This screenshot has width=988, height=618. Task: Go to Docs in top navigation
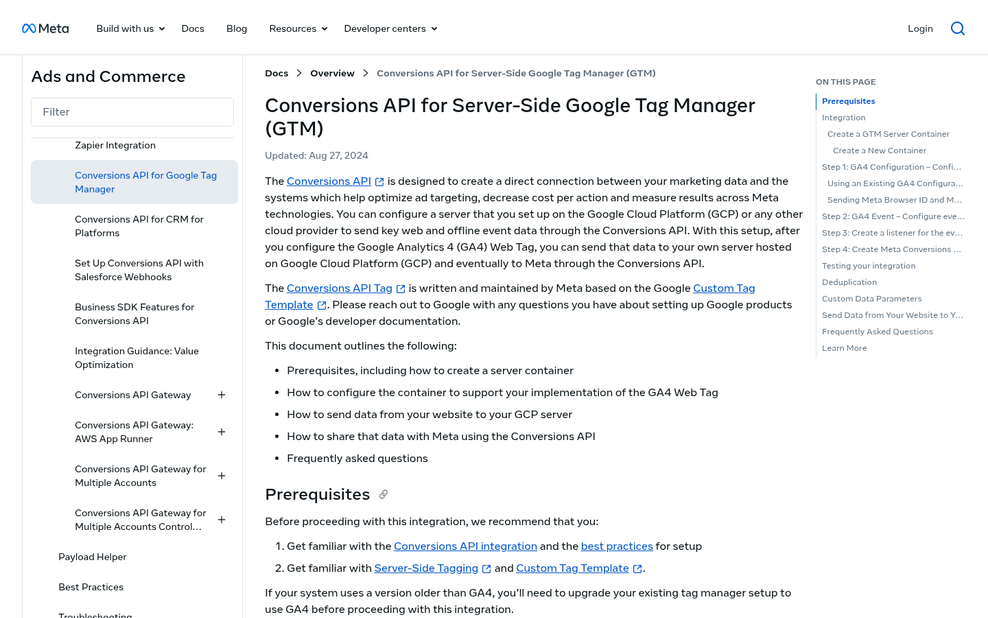pyautogui.click(x=193, y=28)
